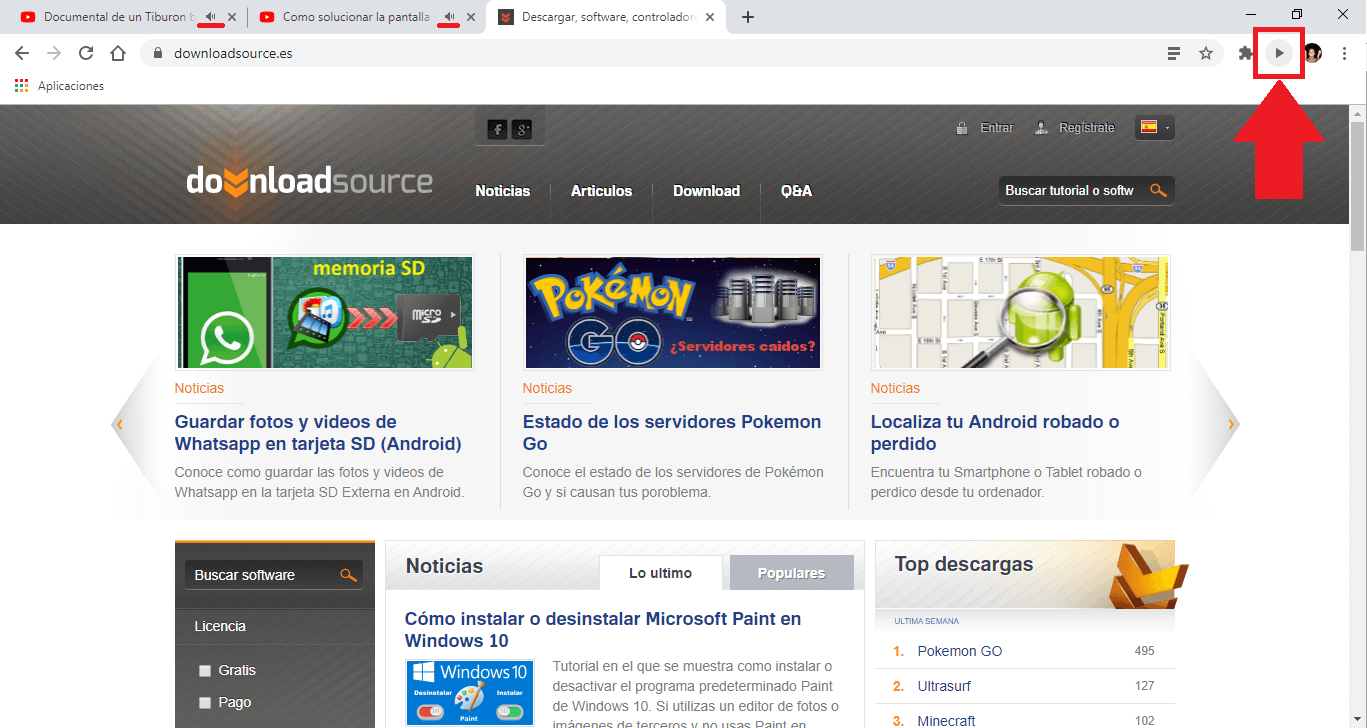1367x728 pixels.
Task: Click the Windows 10 Paint article thumbnail
Action: pos(469,693)
